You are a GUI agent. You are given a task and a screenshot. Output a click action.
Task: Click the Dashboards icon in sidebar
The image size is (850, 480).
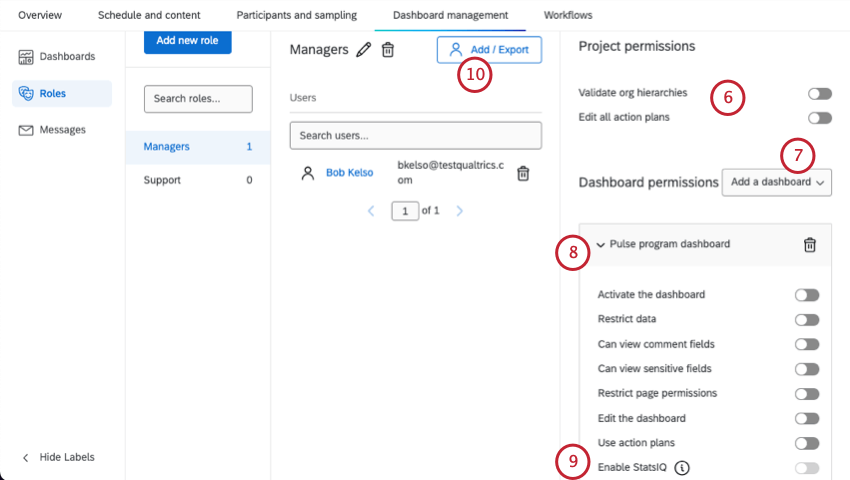click(x=25, y=57)
